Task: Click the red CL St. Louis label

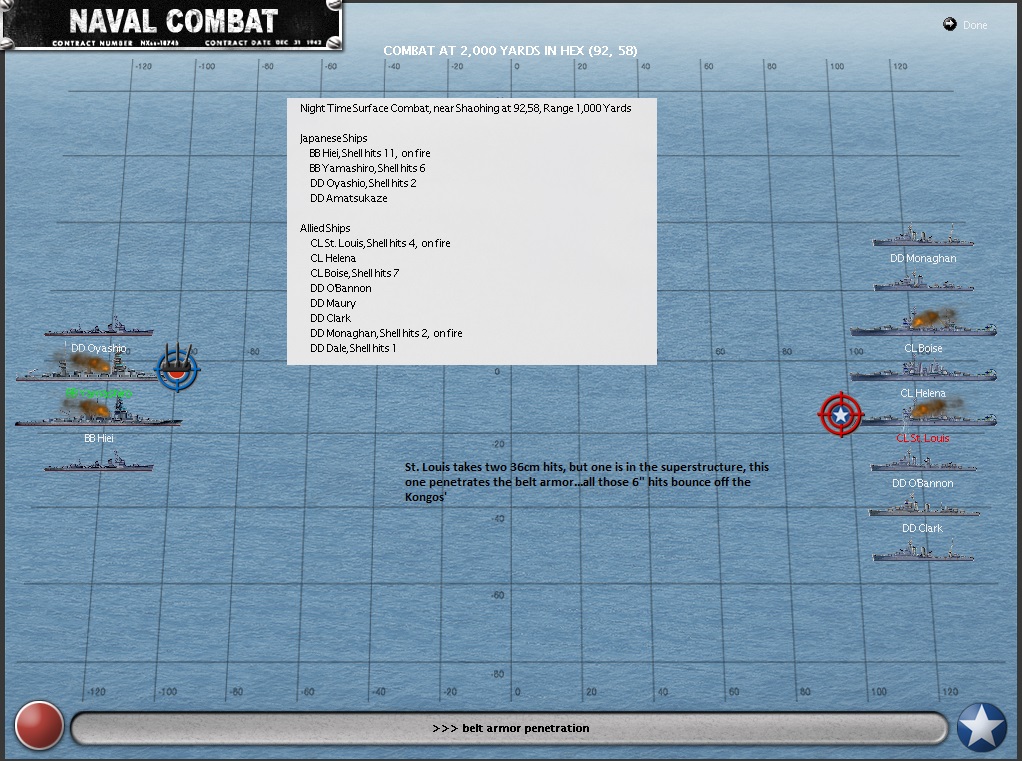Action: 923,438
